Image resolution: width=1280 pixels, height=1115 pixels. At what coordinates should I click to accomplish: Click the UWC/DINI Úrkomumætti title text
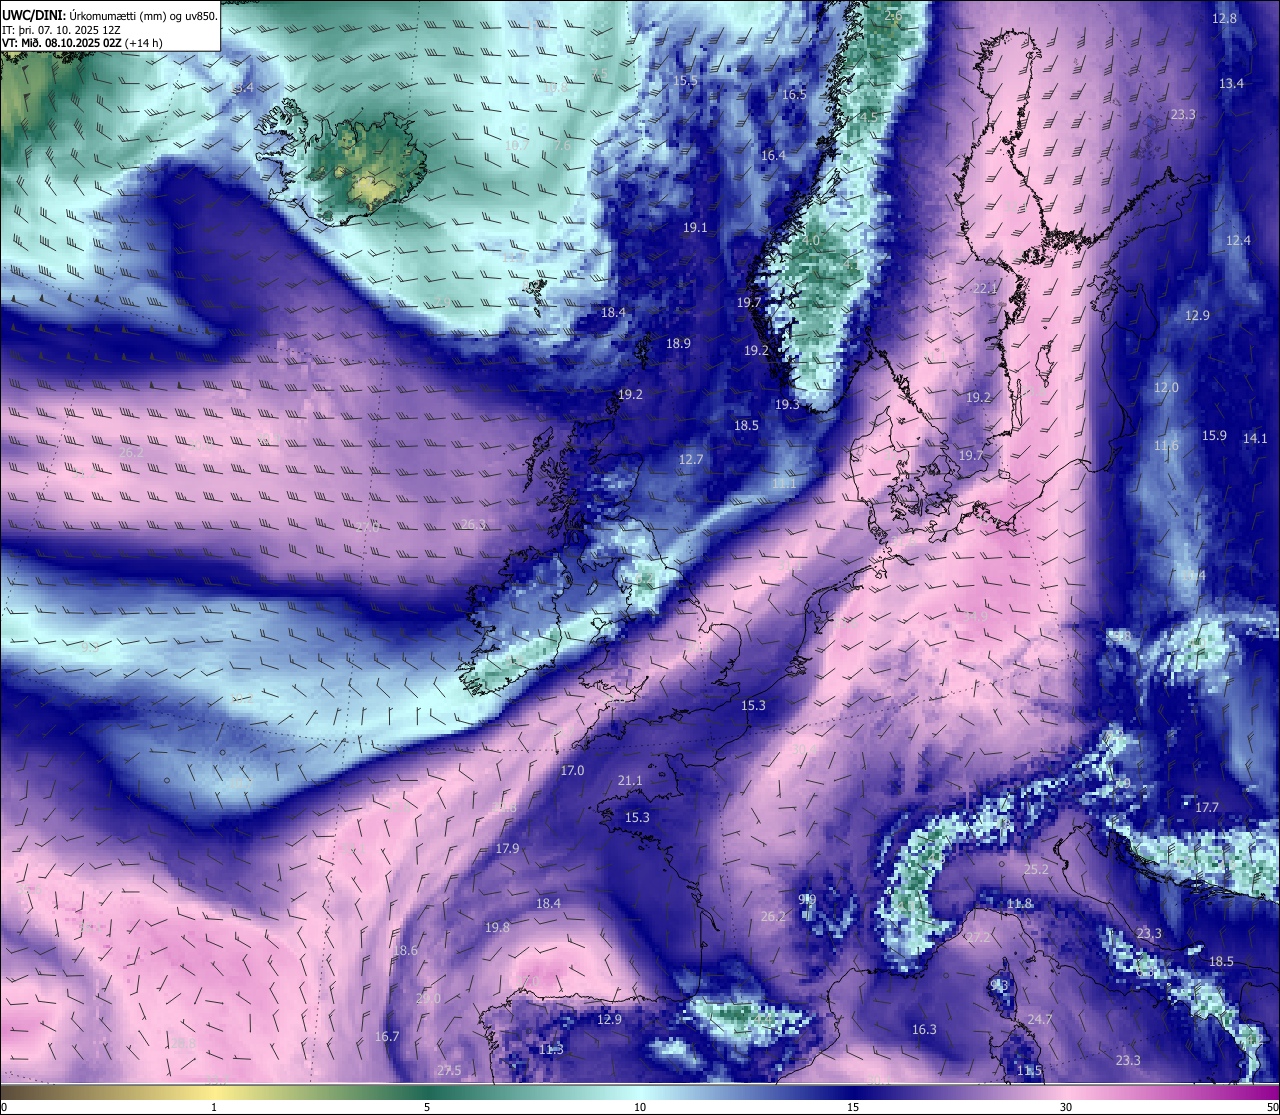click(108, 15)
